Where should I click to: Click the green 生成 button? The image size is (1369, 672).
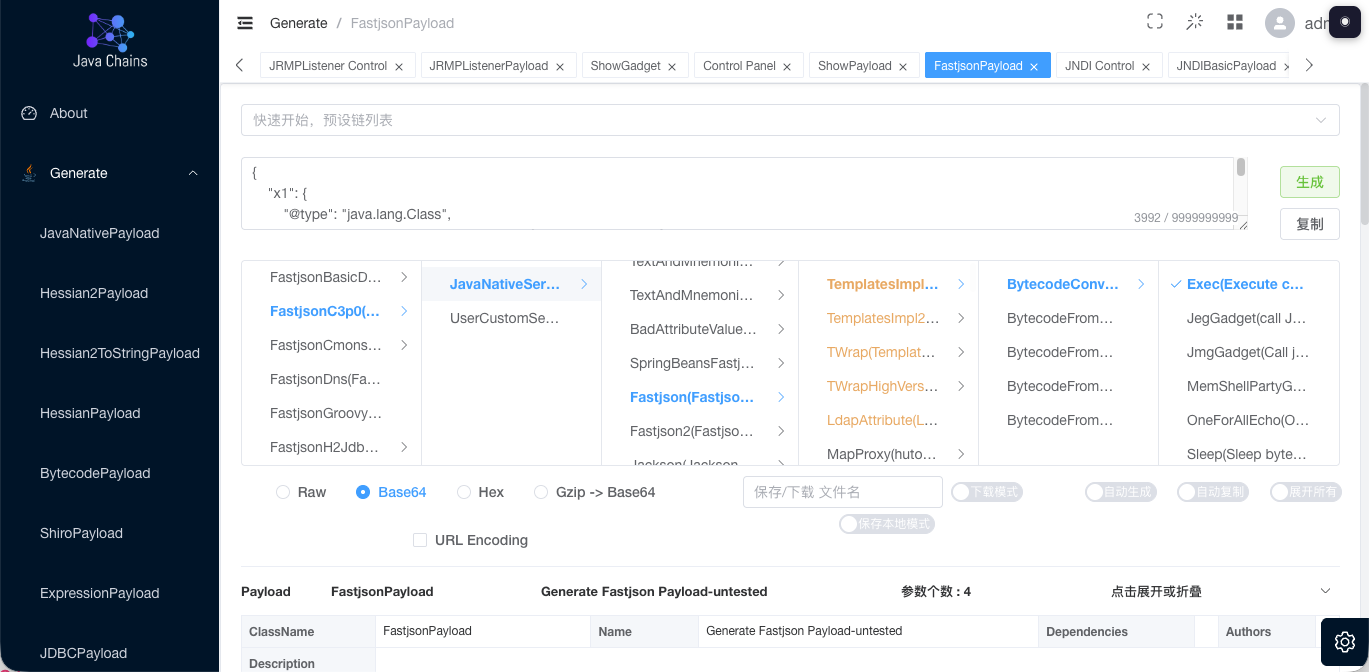(1309, 182)
